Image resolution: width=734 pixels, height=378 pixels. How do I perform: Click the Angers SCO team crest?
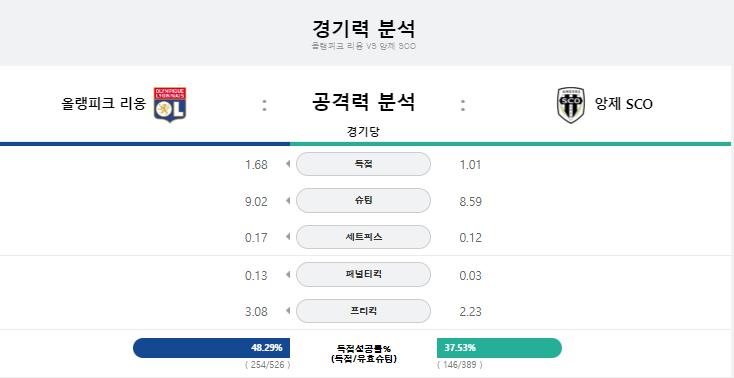(571, 105)
